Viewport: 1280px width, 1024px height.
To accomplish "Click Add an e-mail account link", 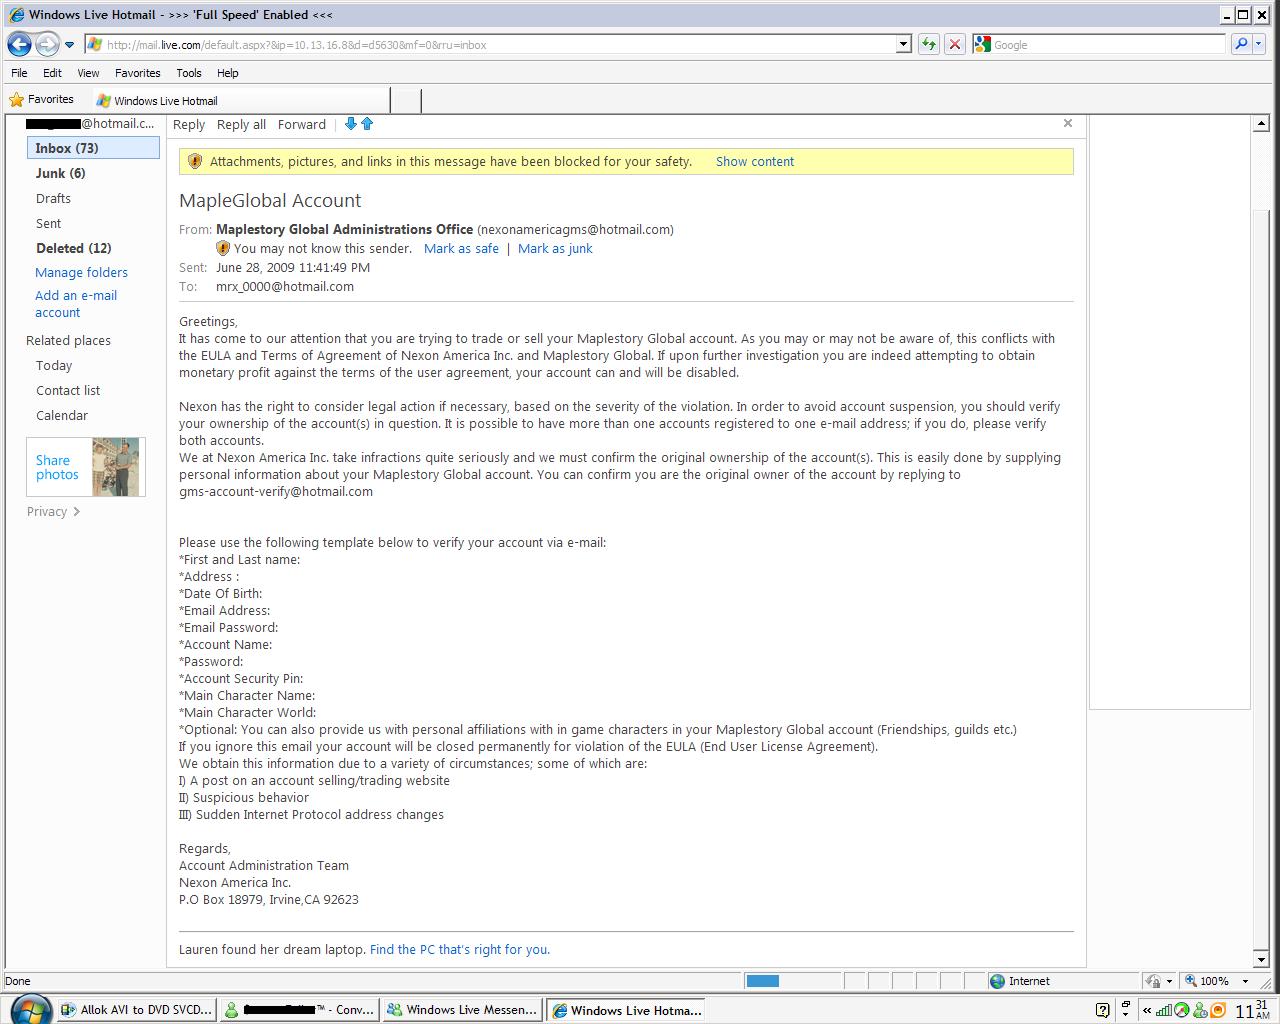I will pyautogui.click(x=76, y=304).
